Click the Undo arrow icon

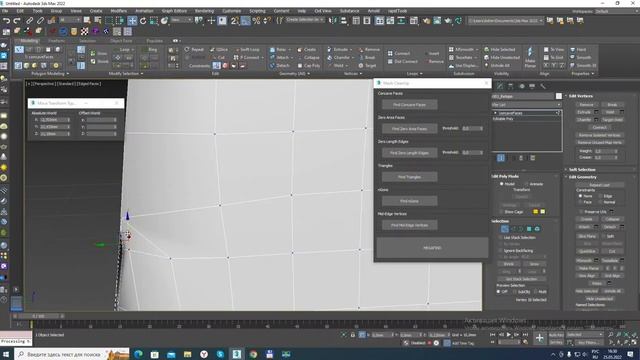[6, 20]
